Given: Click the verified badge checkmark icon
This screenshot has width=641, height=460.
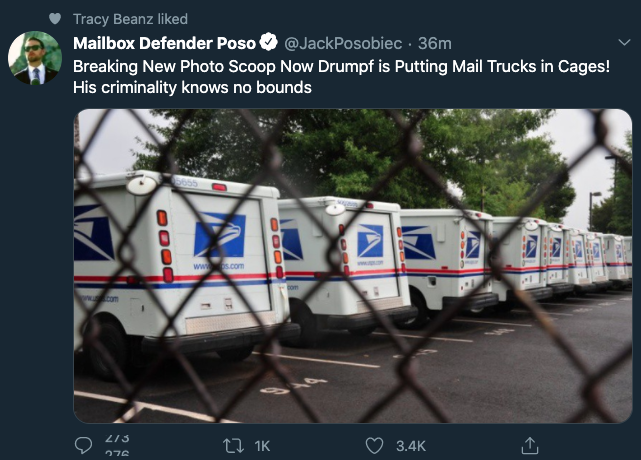Looking at the screenshot, I should tap(269, 42).
